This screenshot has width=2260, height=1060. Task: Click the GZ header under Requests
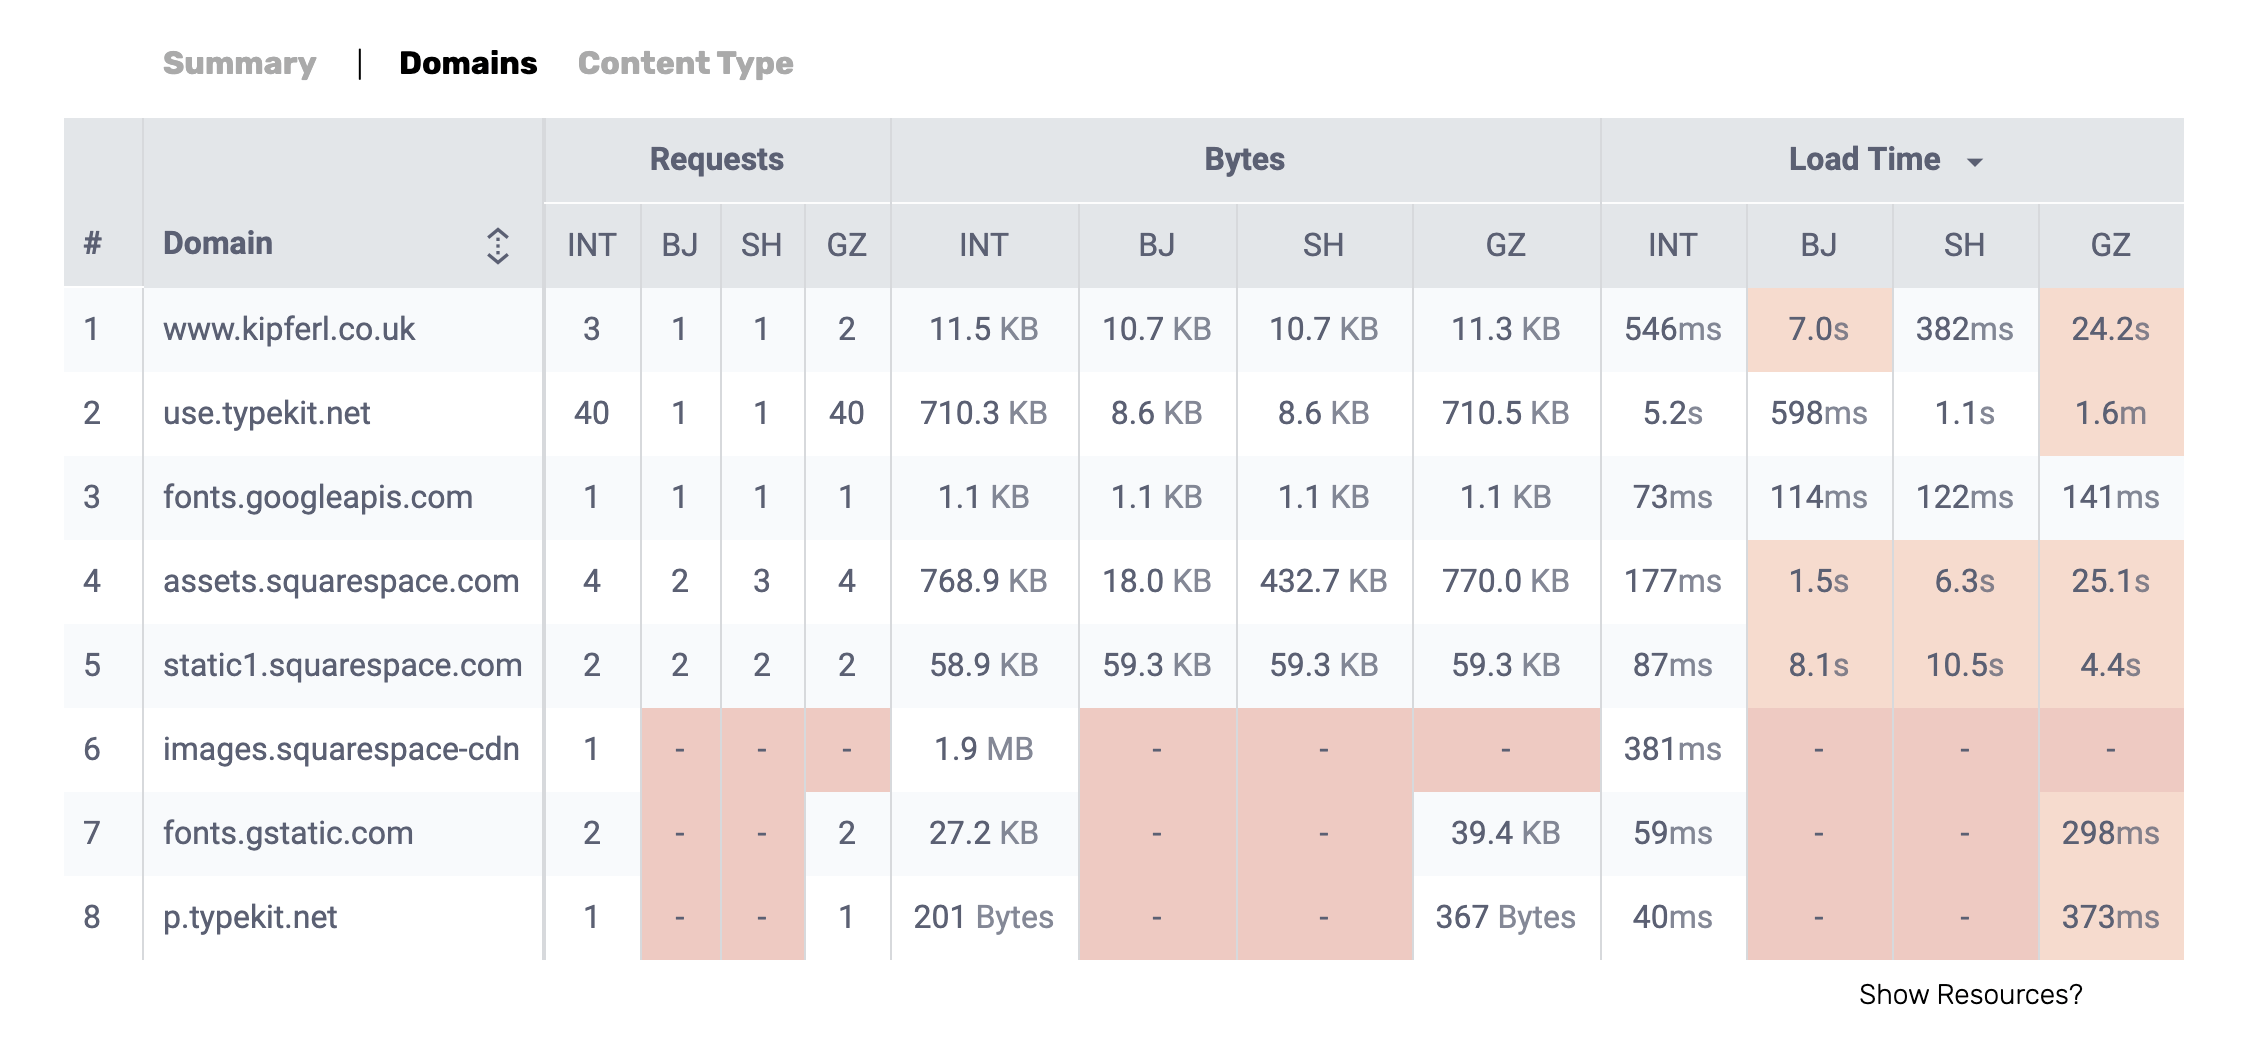[x=847, y=245]
